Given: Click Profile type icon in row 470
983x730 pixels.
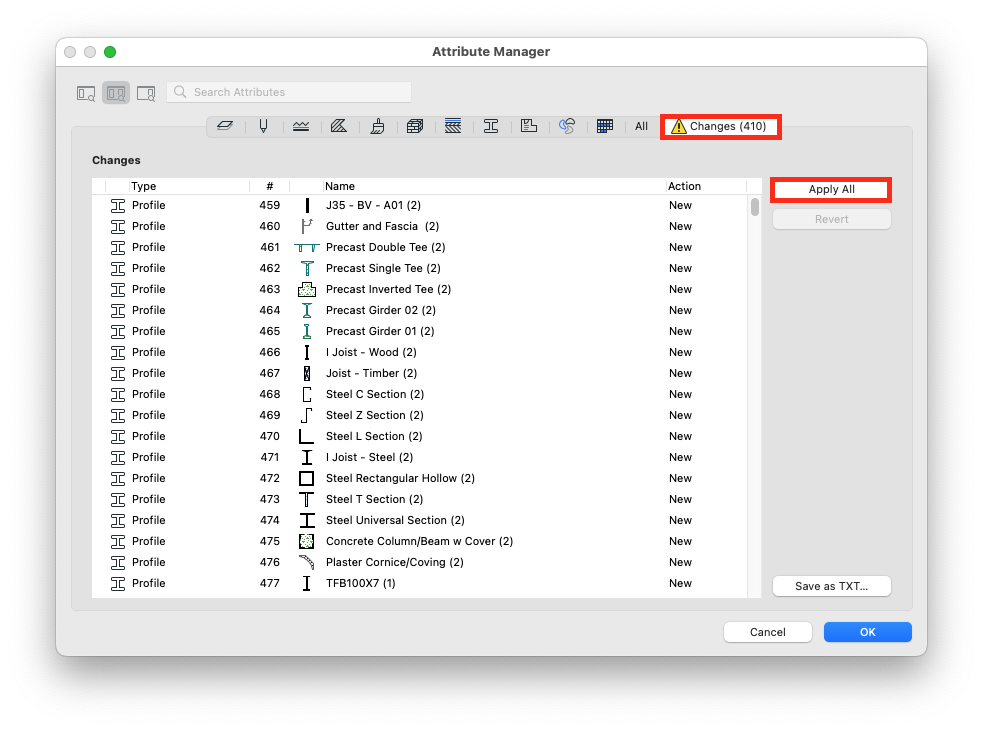Looking at the screenshot, I should (x=118, y=436).
